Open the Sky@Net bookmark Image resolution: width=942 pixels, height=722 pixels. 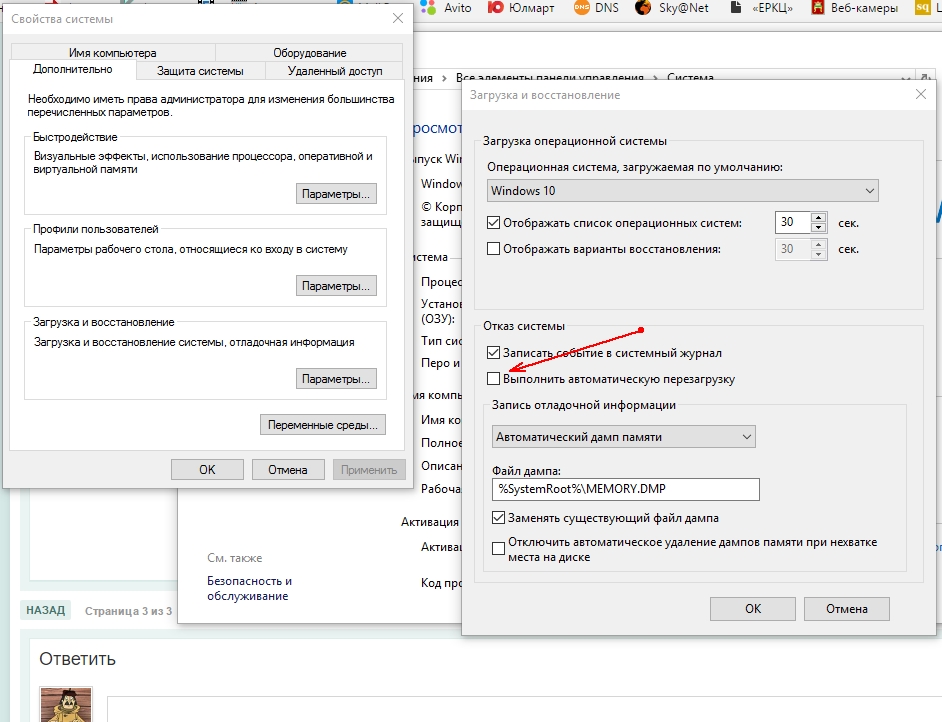[672, 8]
